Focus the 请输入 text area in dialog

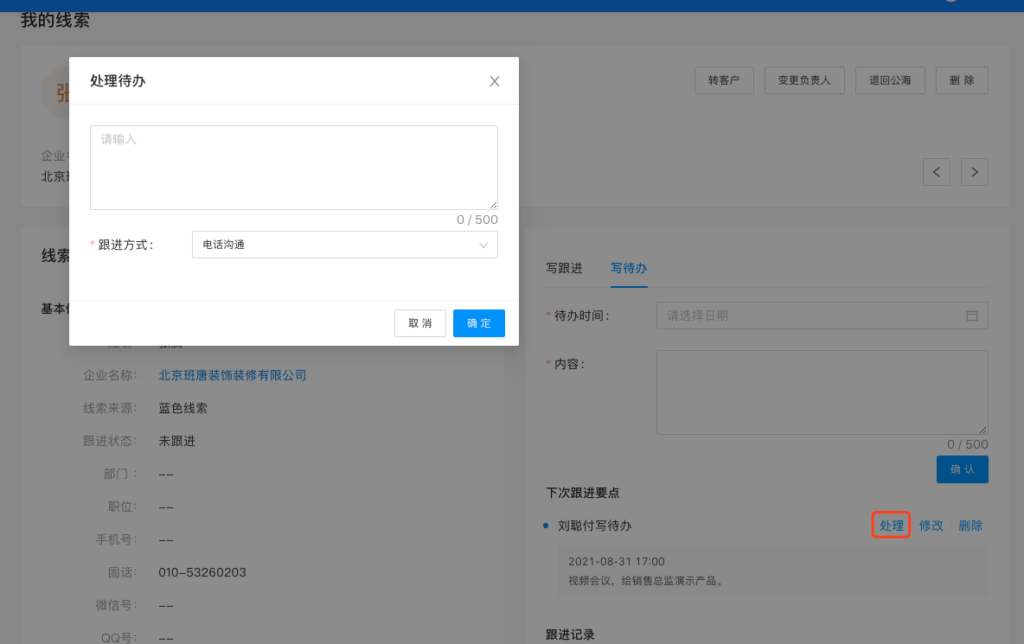(x=293, y=167)
